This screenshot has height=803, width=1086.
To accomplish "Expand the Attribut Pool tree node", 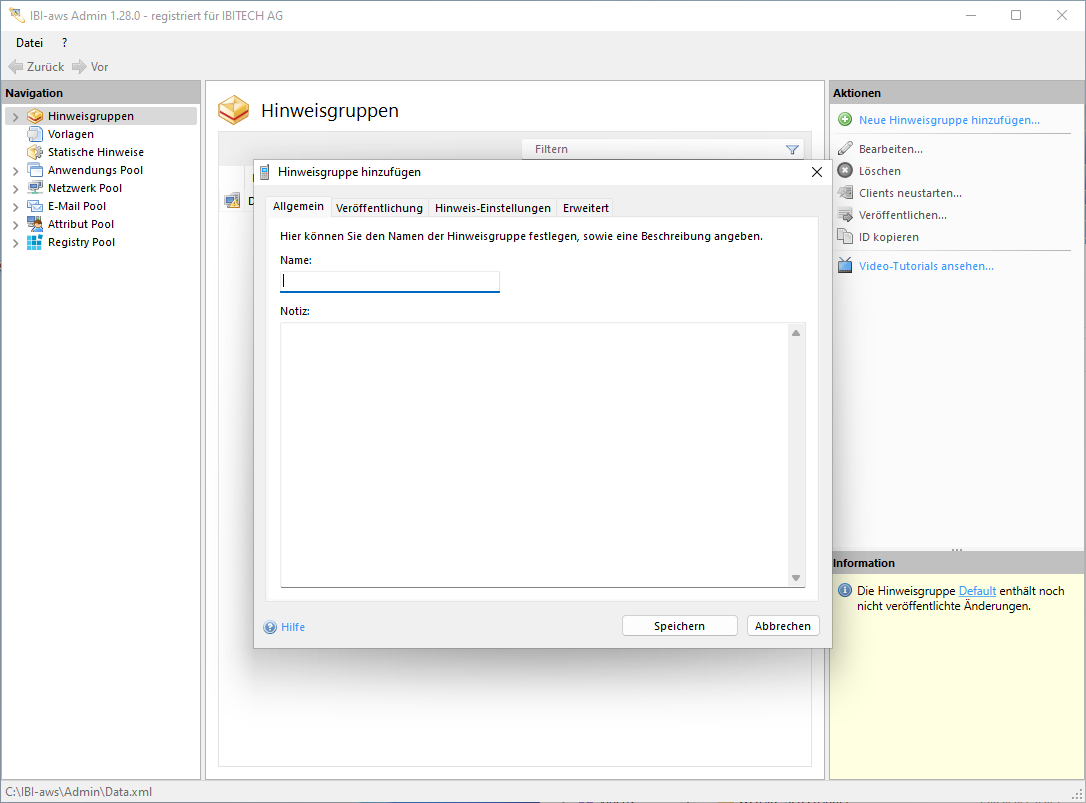I will [x=15, y=225].
